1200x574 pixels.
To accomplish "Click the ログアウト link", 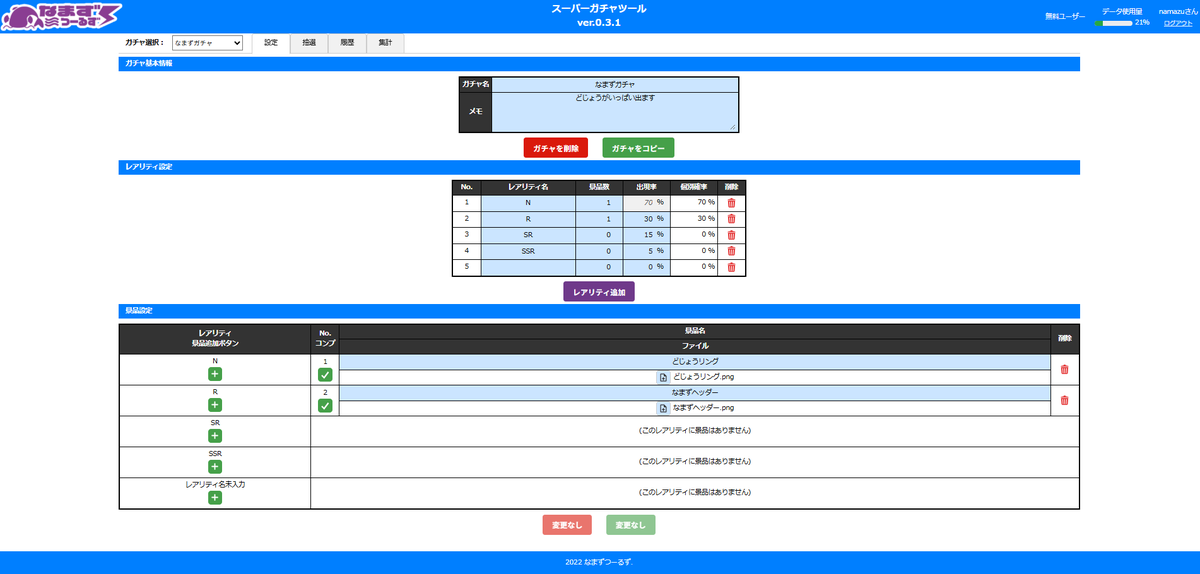I will tap(1178, 22).
